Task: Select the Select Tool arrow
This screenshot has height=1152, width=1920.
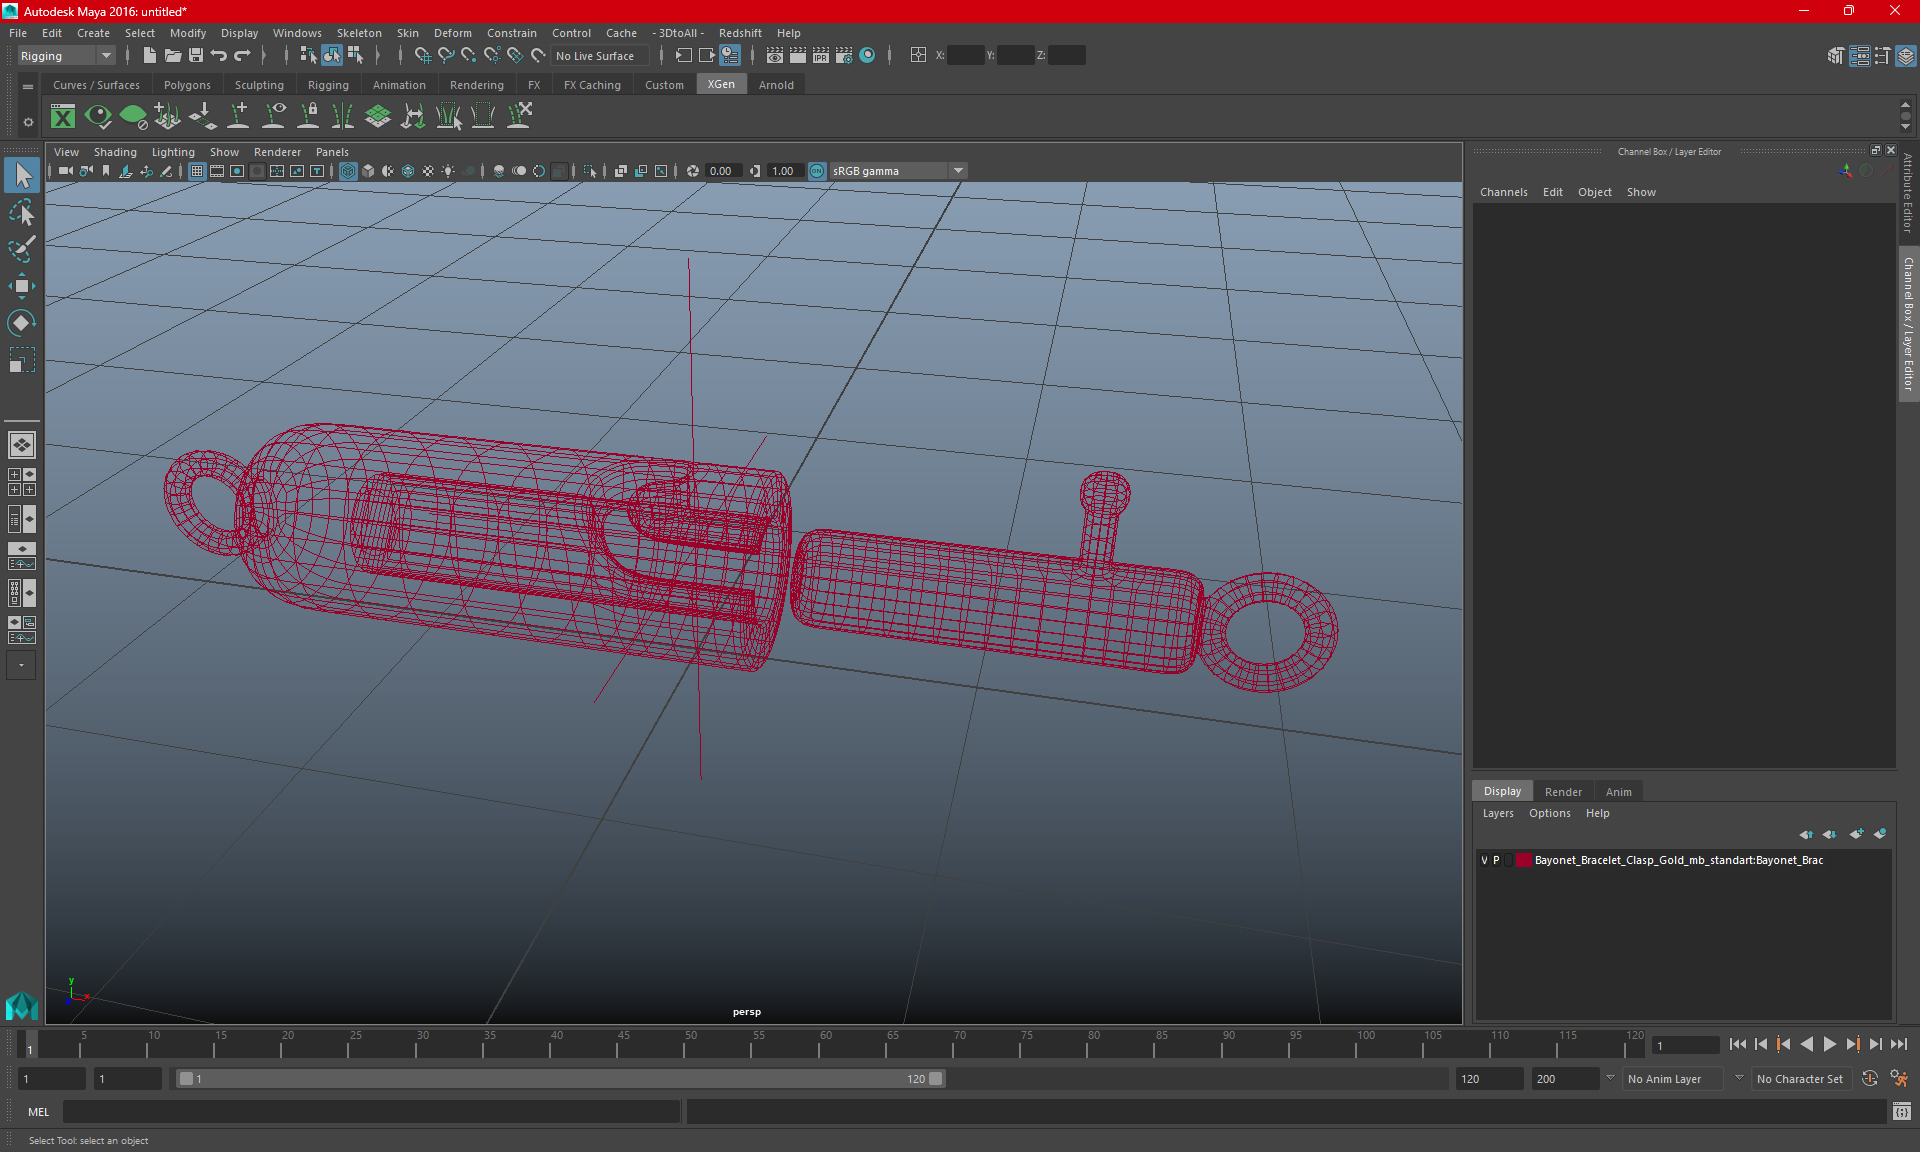Action: click(21, 175)
